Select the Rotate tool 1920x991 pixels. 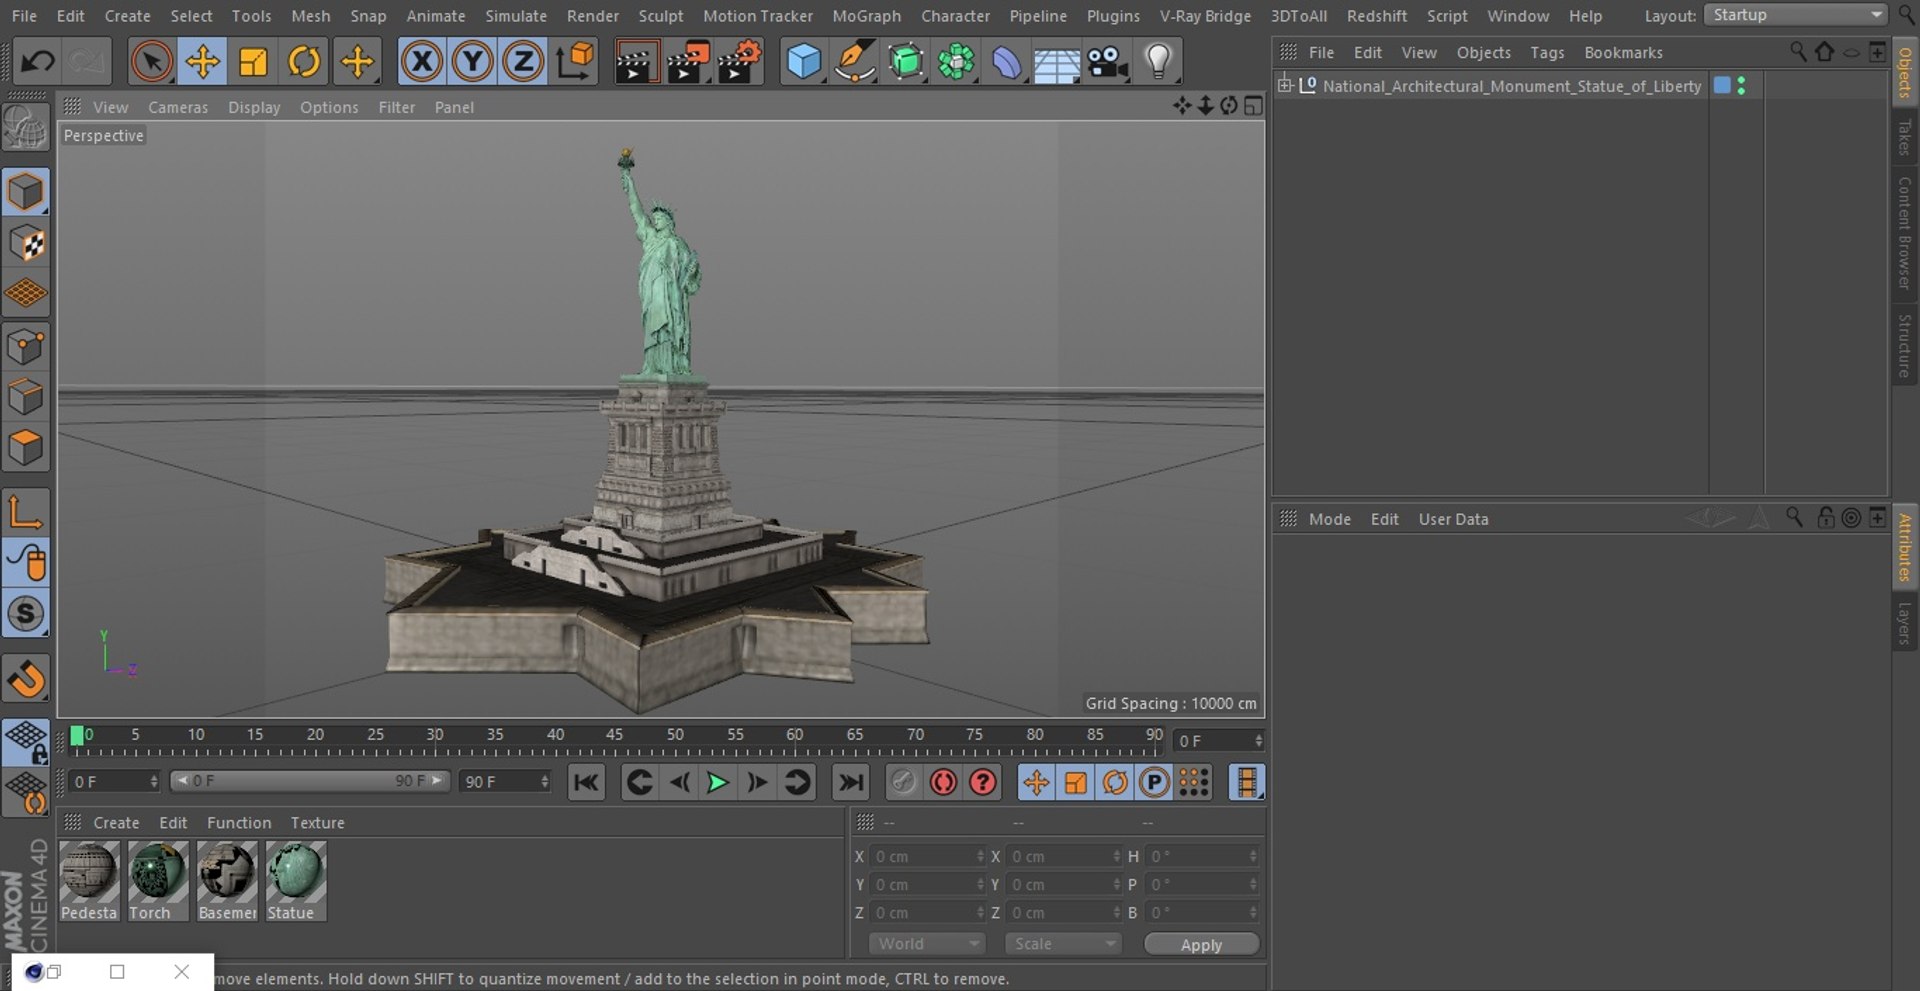point(304,62)
